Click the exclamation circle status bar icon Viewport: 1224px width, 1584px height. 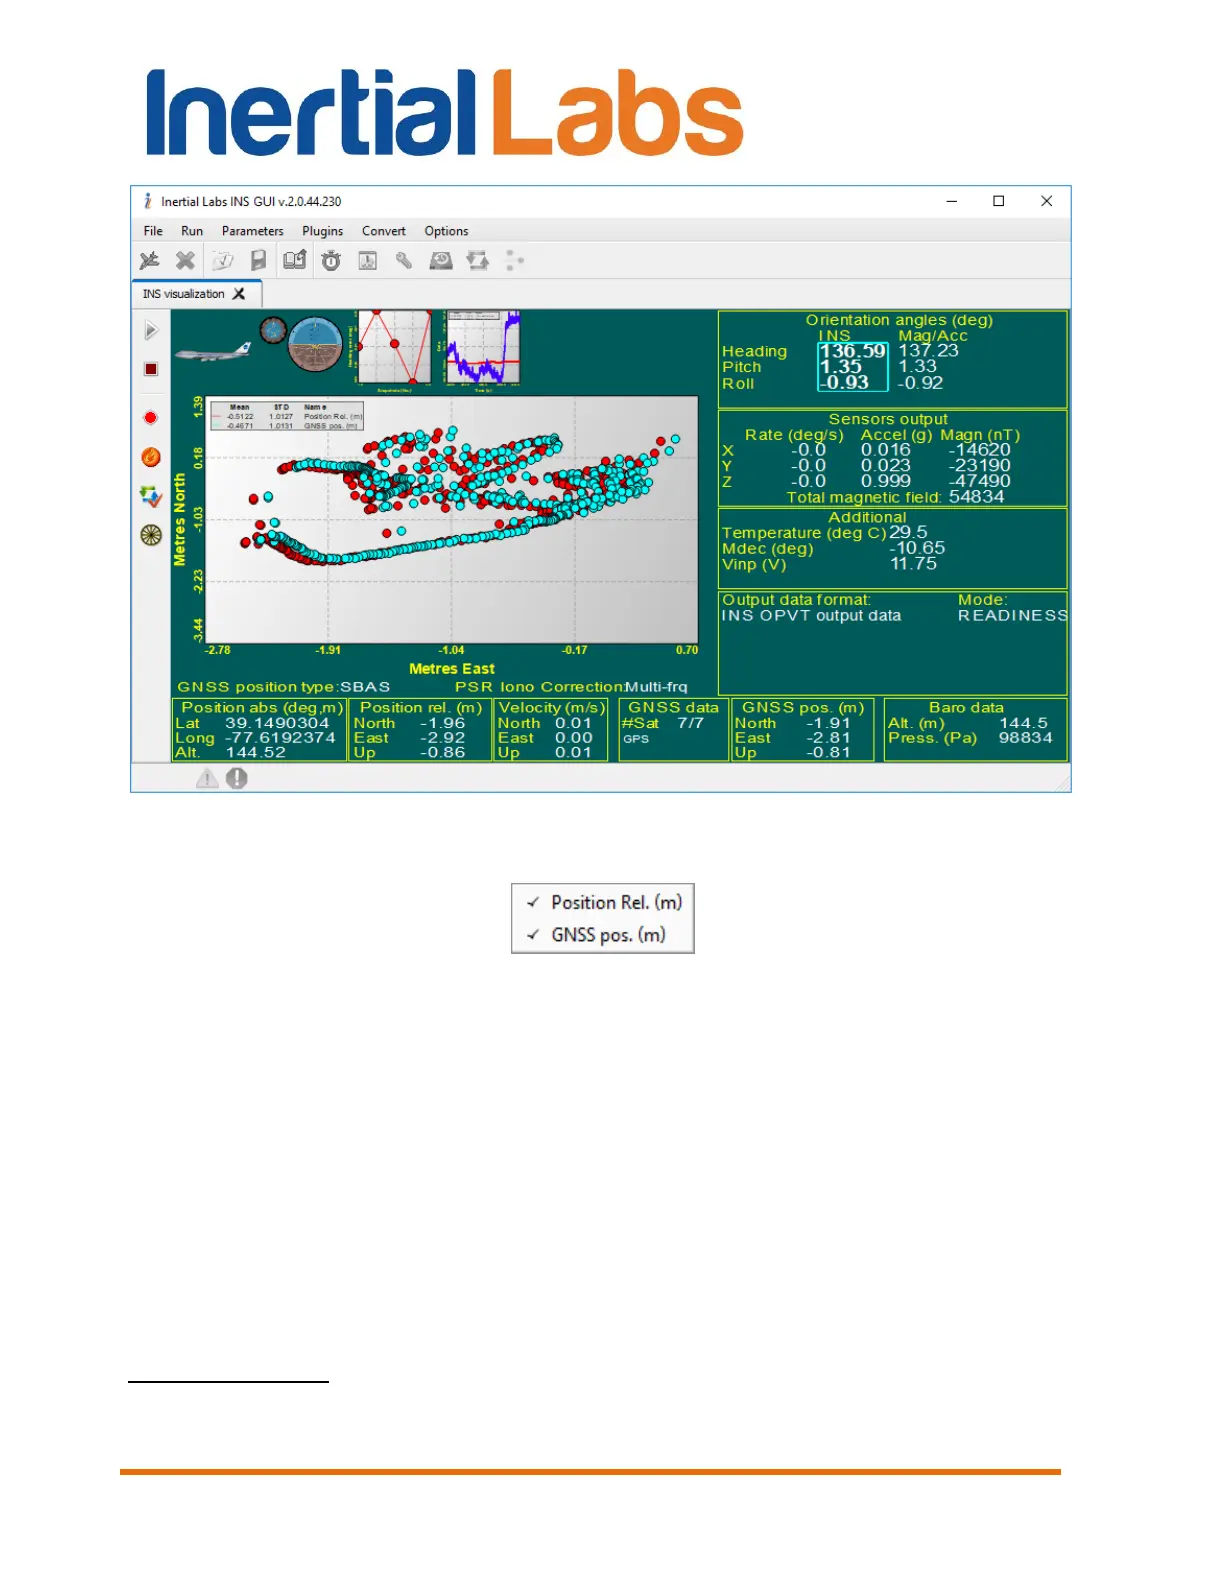(237, 778)
